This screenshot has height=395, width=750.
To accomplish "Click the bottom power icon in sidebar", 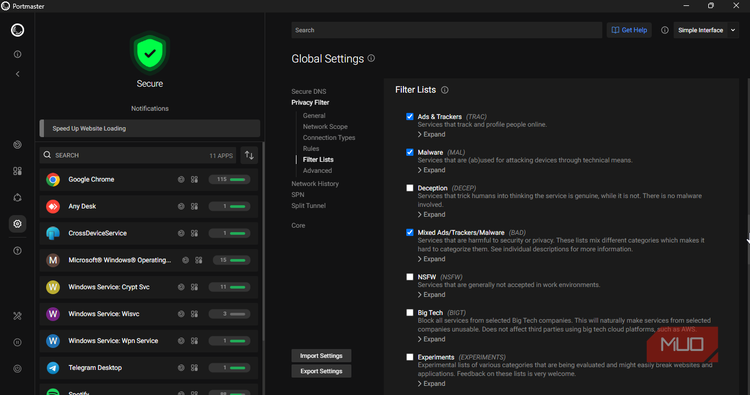I will (x=17, y=369).
